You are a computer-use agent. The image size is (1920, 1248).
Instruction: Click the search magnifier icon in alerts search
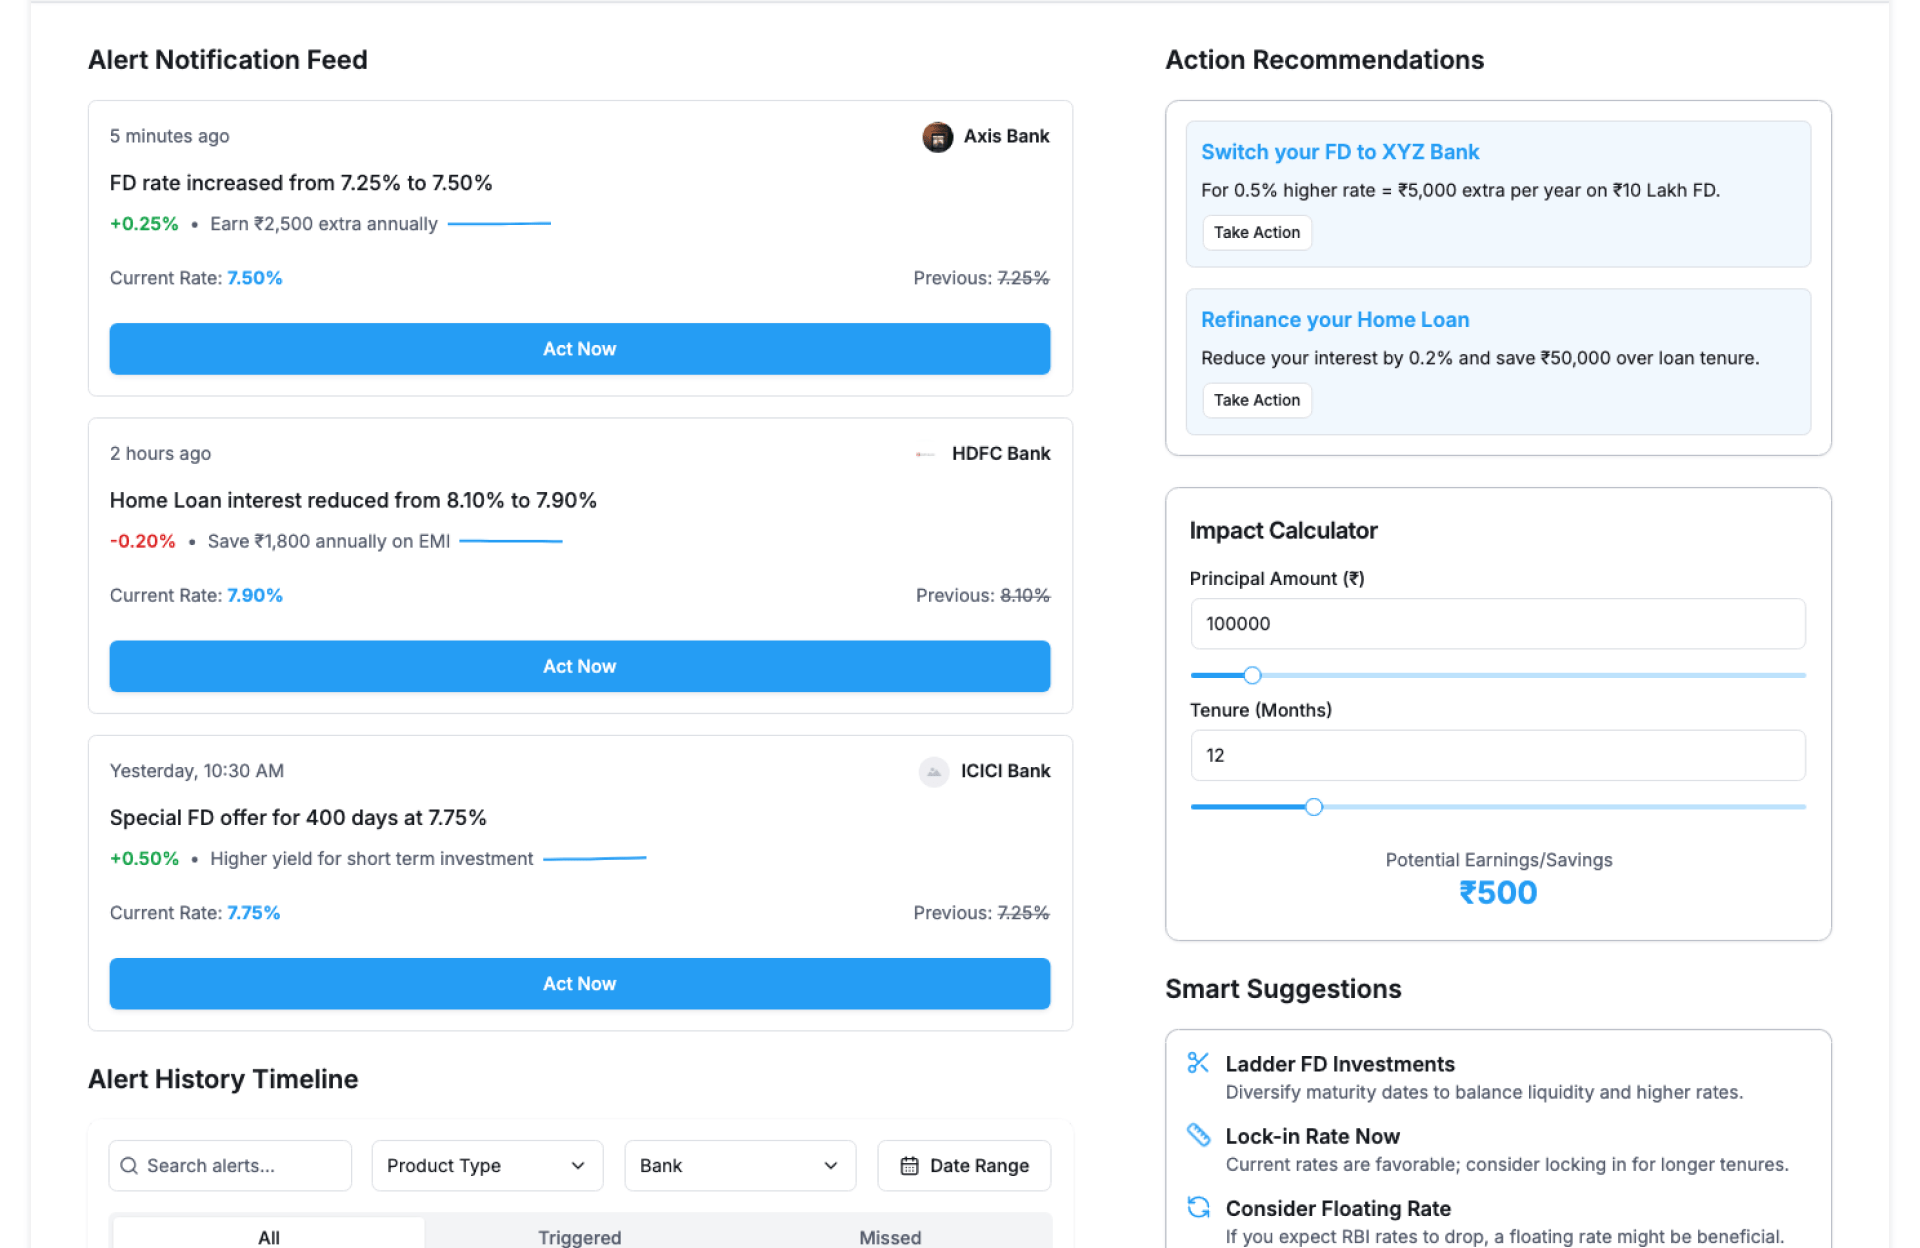click(x=129, y=1166)
